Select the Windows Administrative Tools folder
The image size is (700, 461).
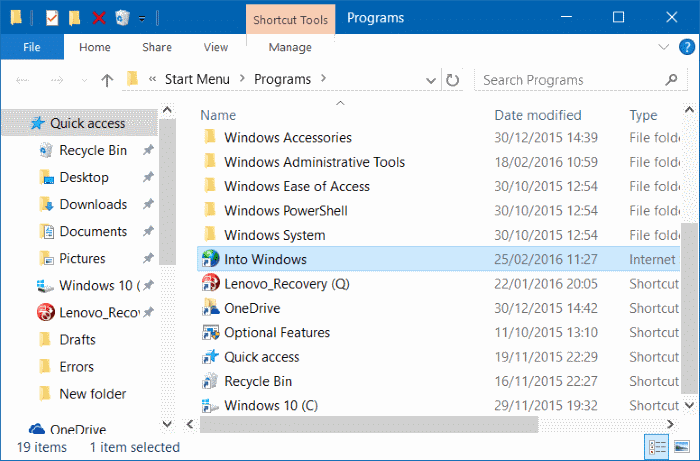tap(314, 162)
